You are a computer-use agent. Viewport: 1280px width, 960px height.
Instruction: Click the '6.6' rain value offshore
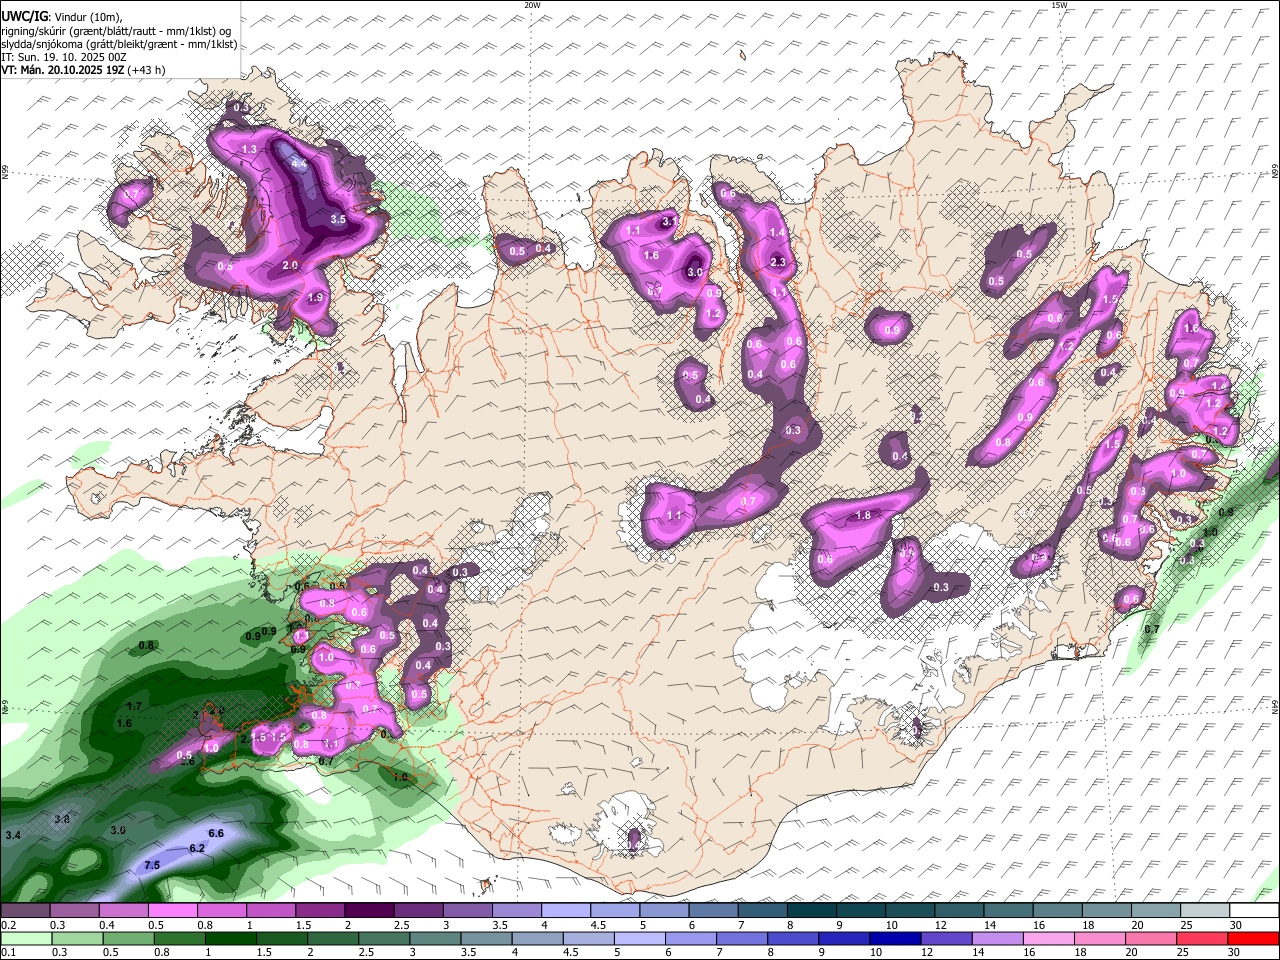tap(215, 833)
